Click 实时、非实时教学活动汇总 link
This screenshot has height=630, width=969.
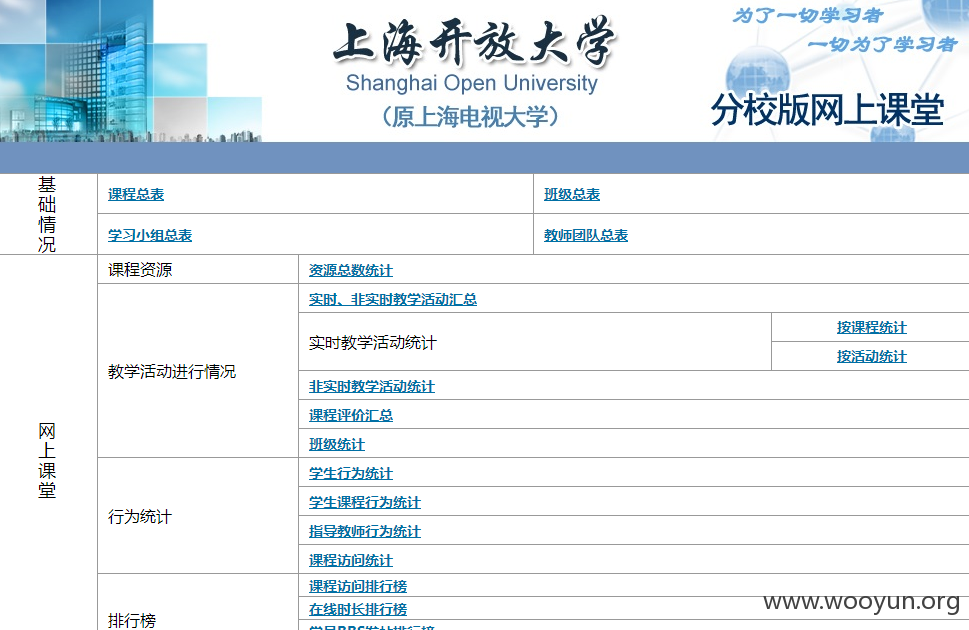pyautogui.click(x=393, y=300)
